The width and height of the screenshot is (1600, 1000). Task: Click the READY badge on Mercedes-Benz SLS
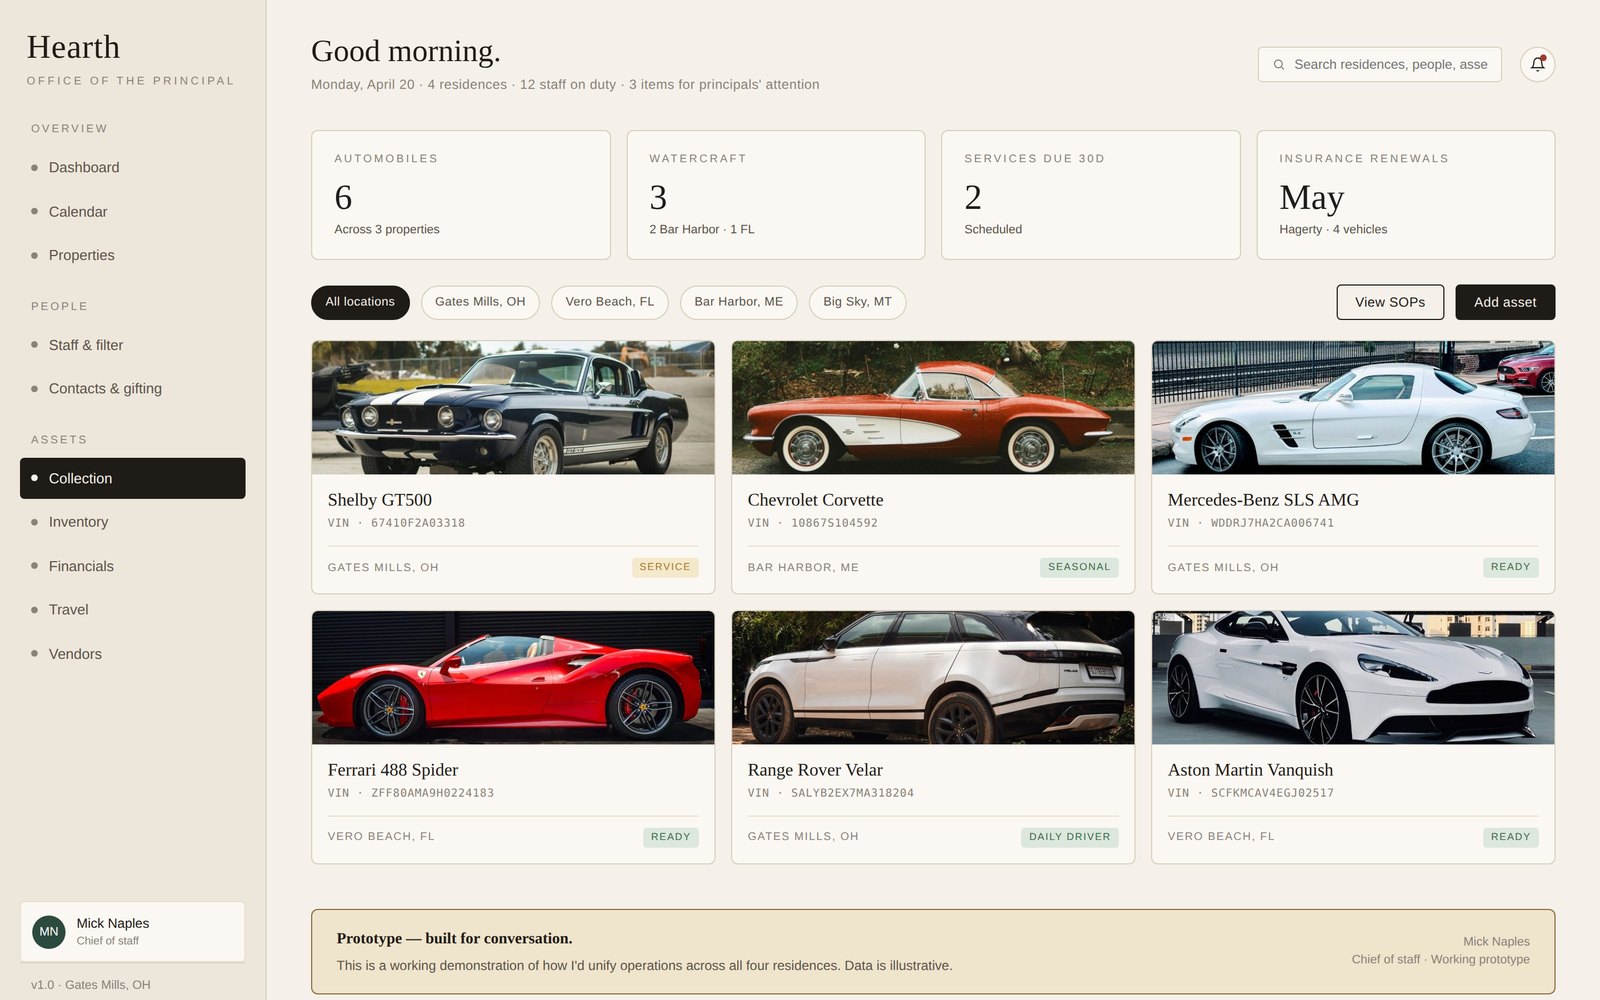coord(1510,567)
